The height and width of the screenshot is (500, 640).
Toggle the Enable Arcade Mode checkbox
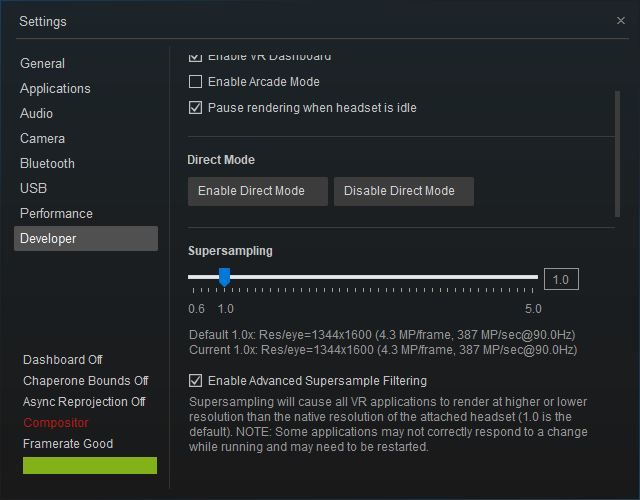(x=196, y=82)
